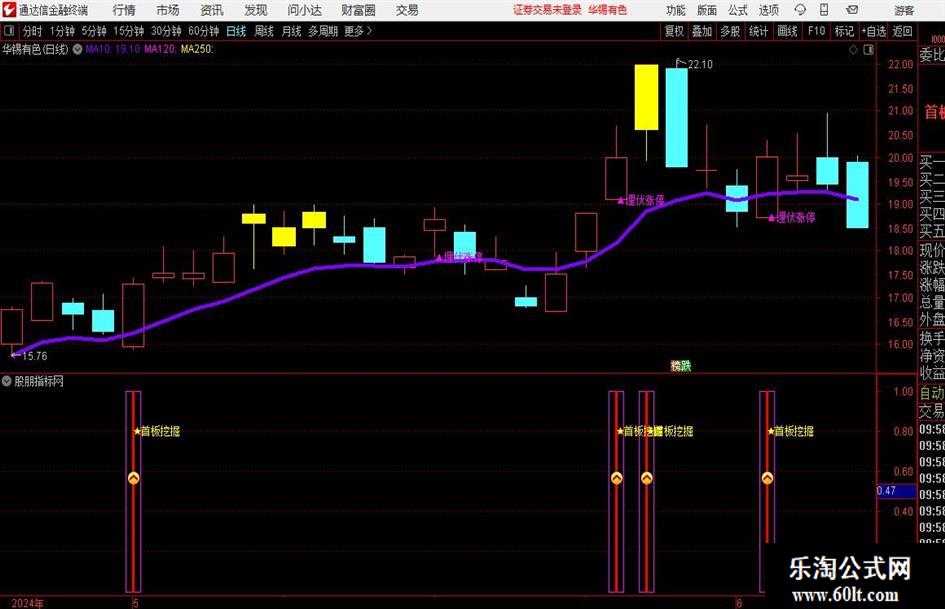The image size is (945, 609).
Task: Switch to the 30分钟 period tab
Action: (166, 31)
